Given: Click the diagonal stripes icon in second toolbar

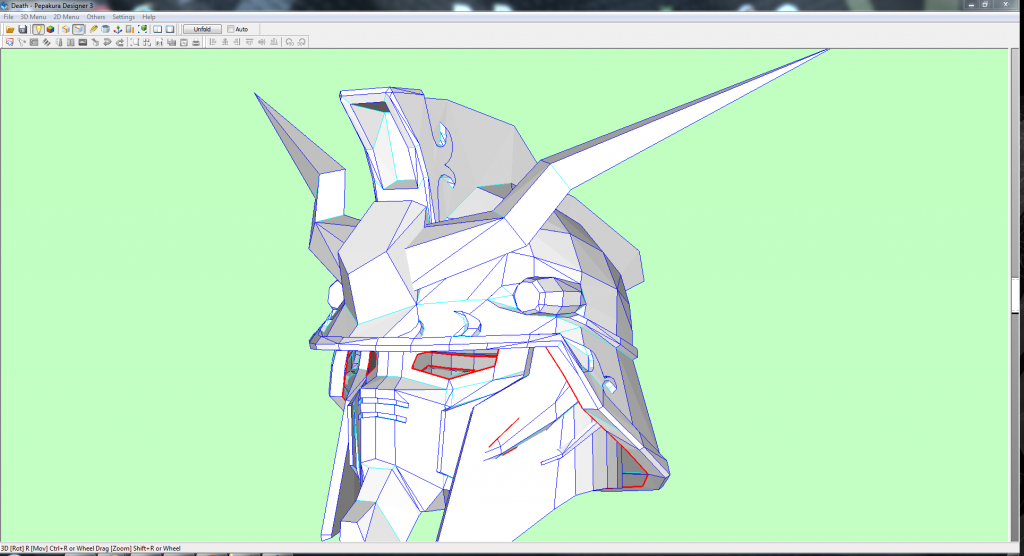Looking at the screenshot, I should click(46, 42).
